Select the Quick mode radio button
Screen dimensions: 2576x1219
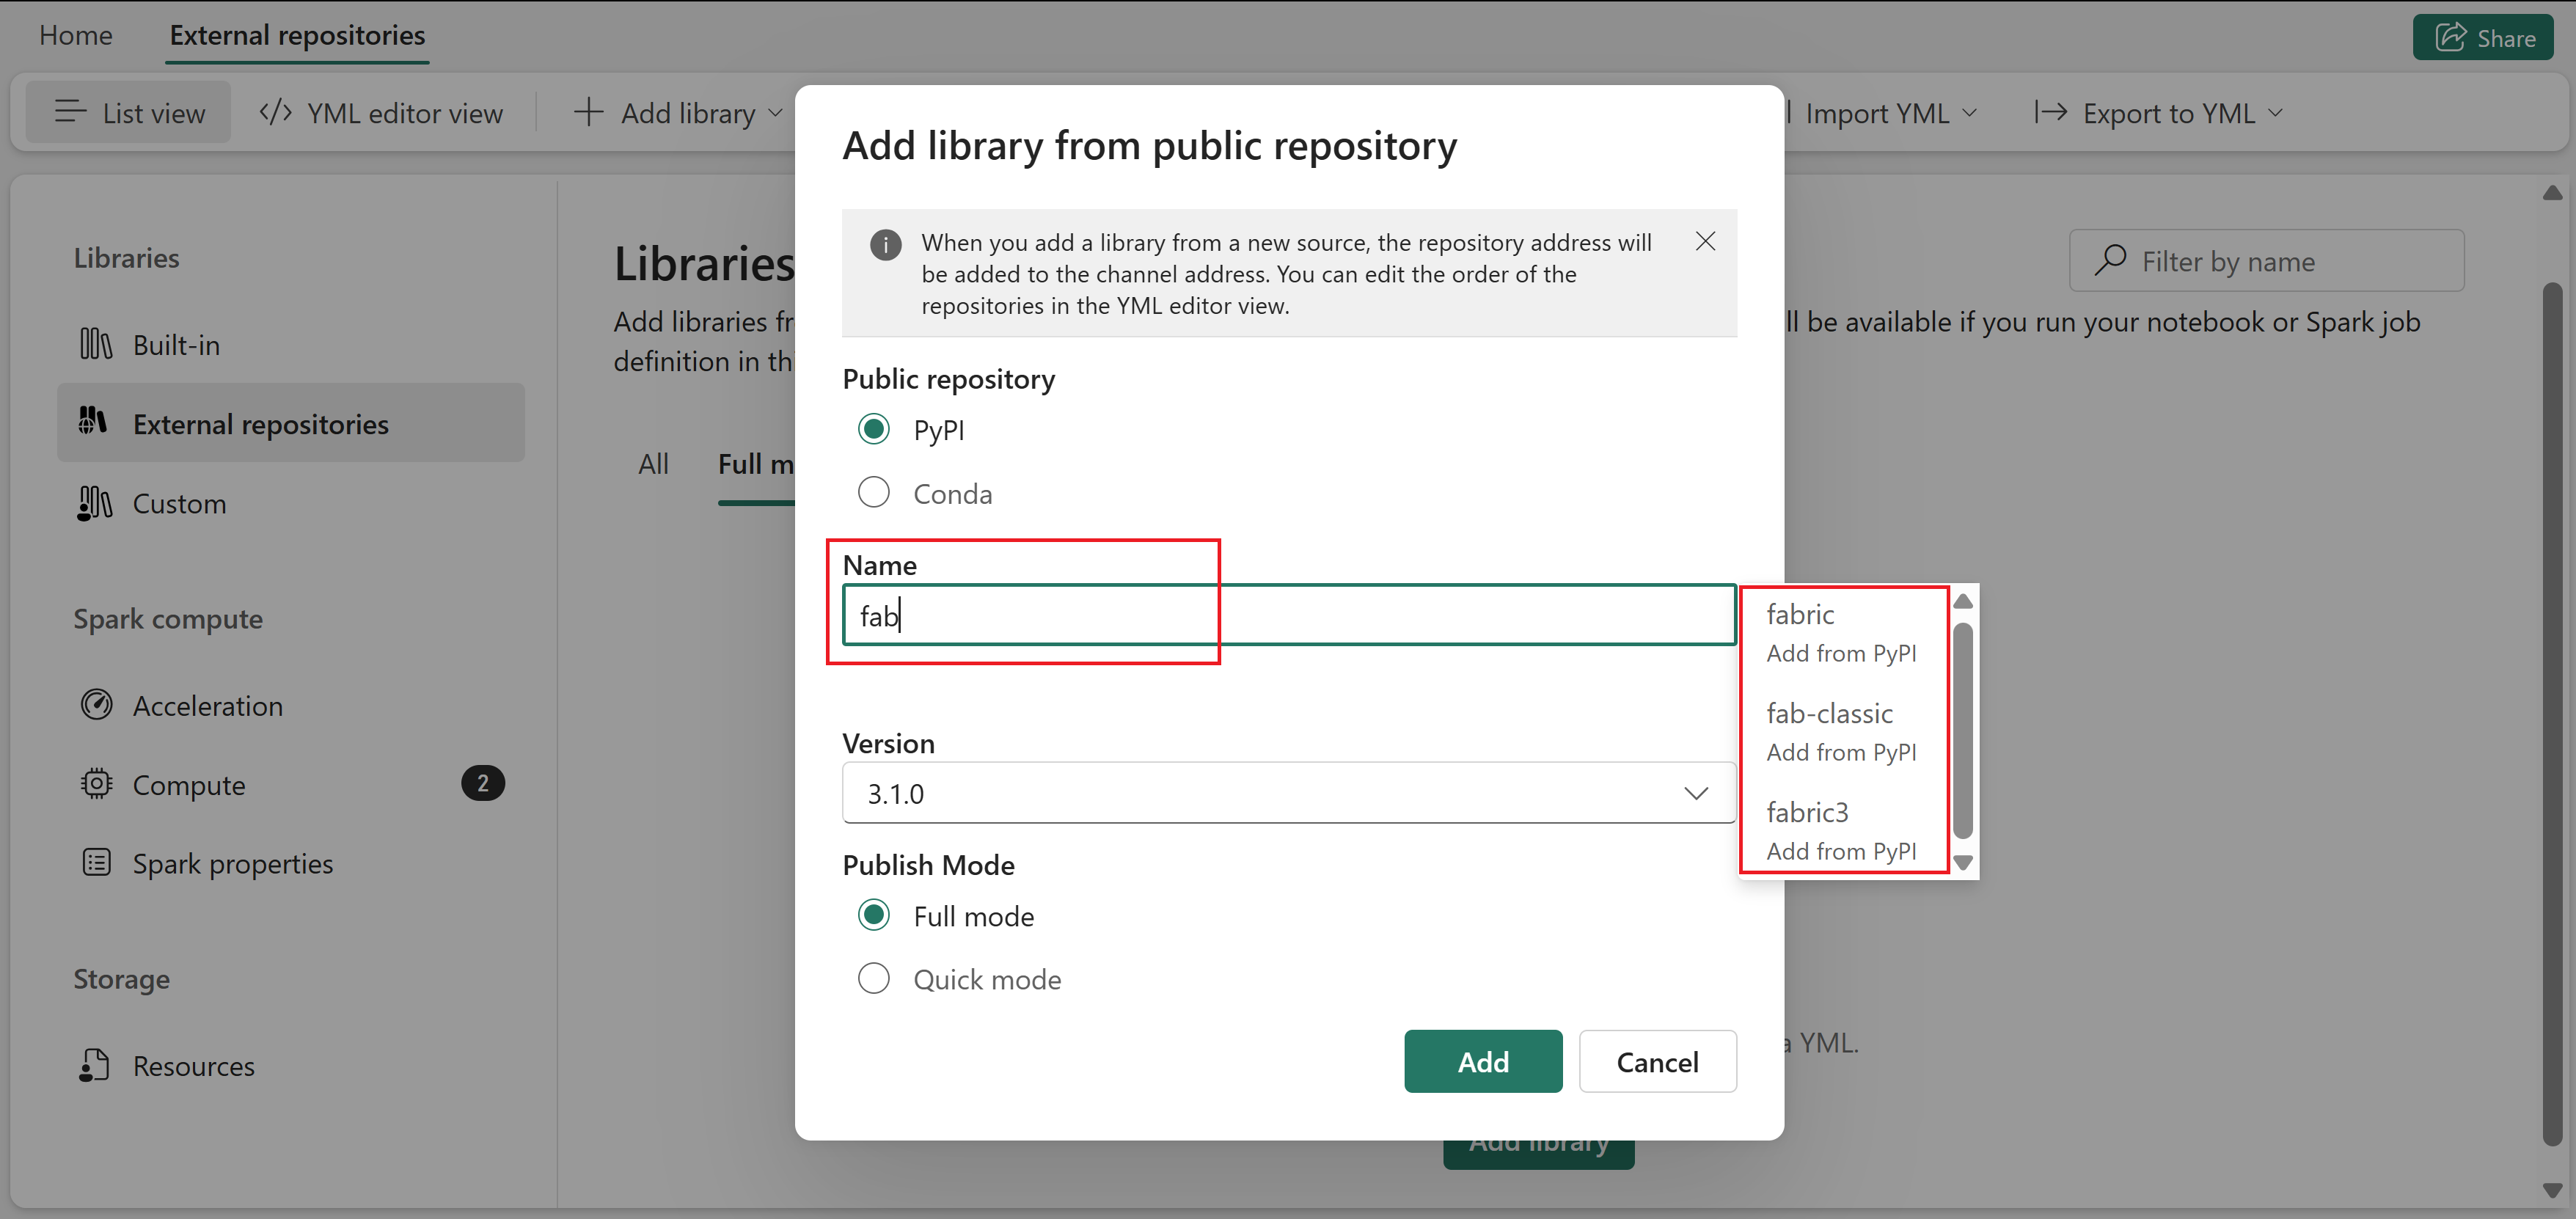click(x=873, y=978)
